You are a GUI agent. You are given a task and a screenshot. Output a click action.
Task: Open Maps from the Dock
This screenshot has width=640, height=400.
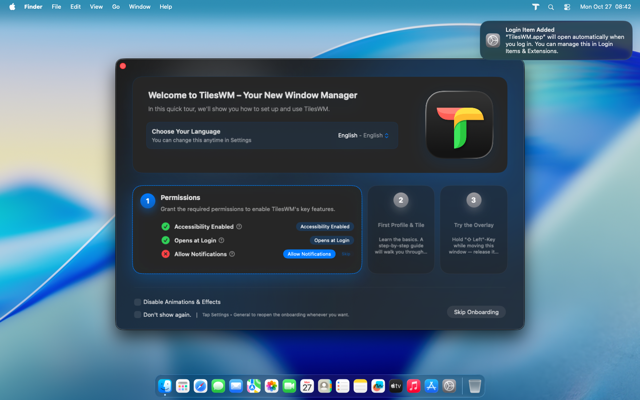coord(253,386)
